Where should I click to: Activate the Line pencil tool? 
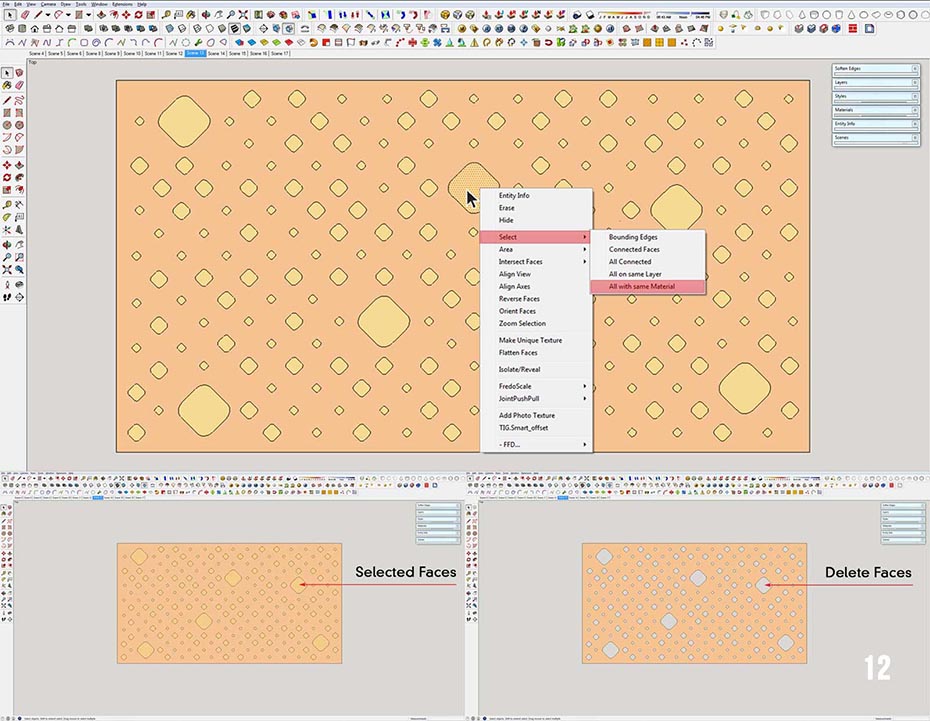click(7, 100)
